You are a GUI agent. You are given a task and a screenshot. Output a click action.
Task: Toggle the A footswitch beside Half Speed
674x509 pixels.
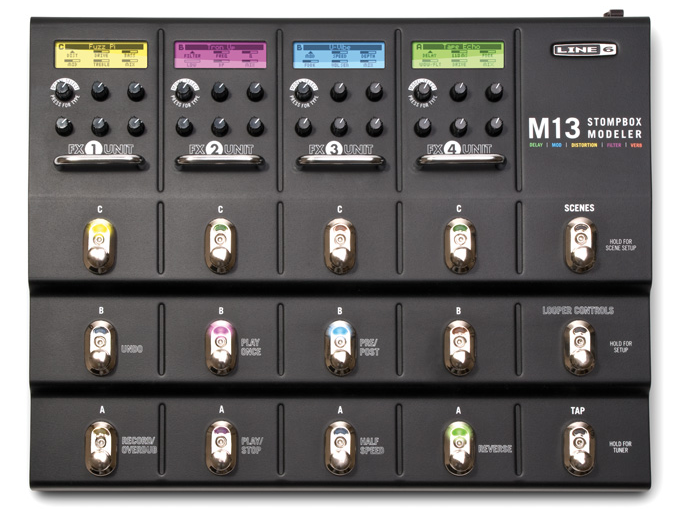[x=340, y=448]
